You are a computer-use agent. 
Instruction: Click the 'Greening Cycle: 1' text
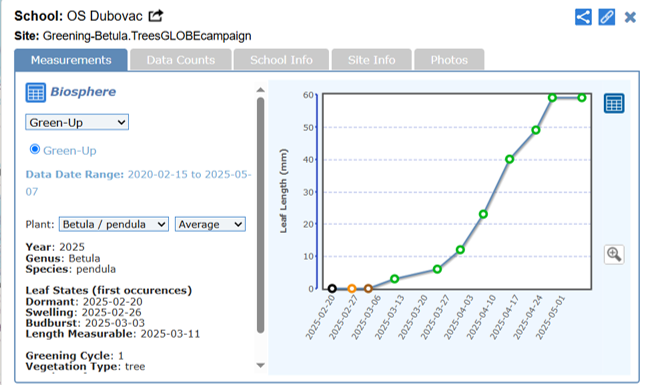(75, 355)
